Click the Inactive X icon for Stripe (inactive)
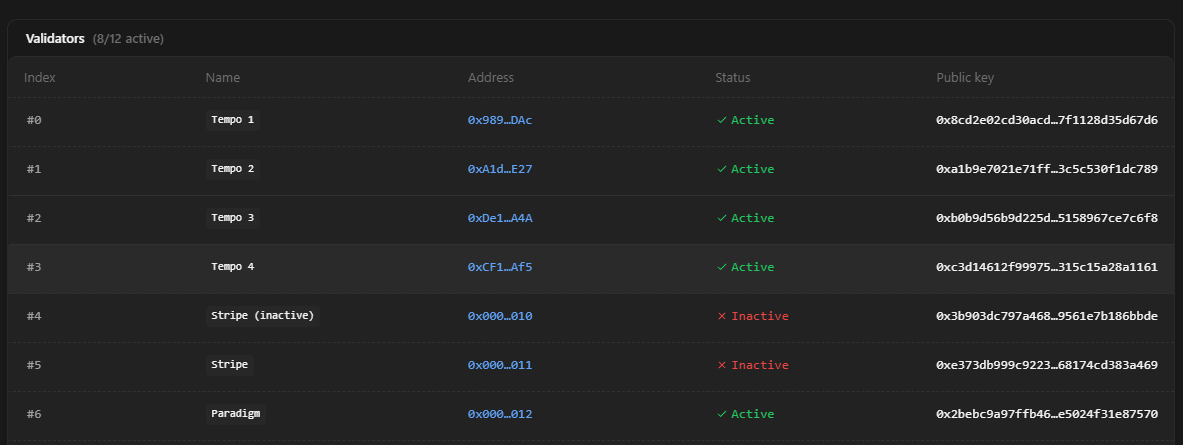This screenshot has width=1183, height=445. (721, 316)
